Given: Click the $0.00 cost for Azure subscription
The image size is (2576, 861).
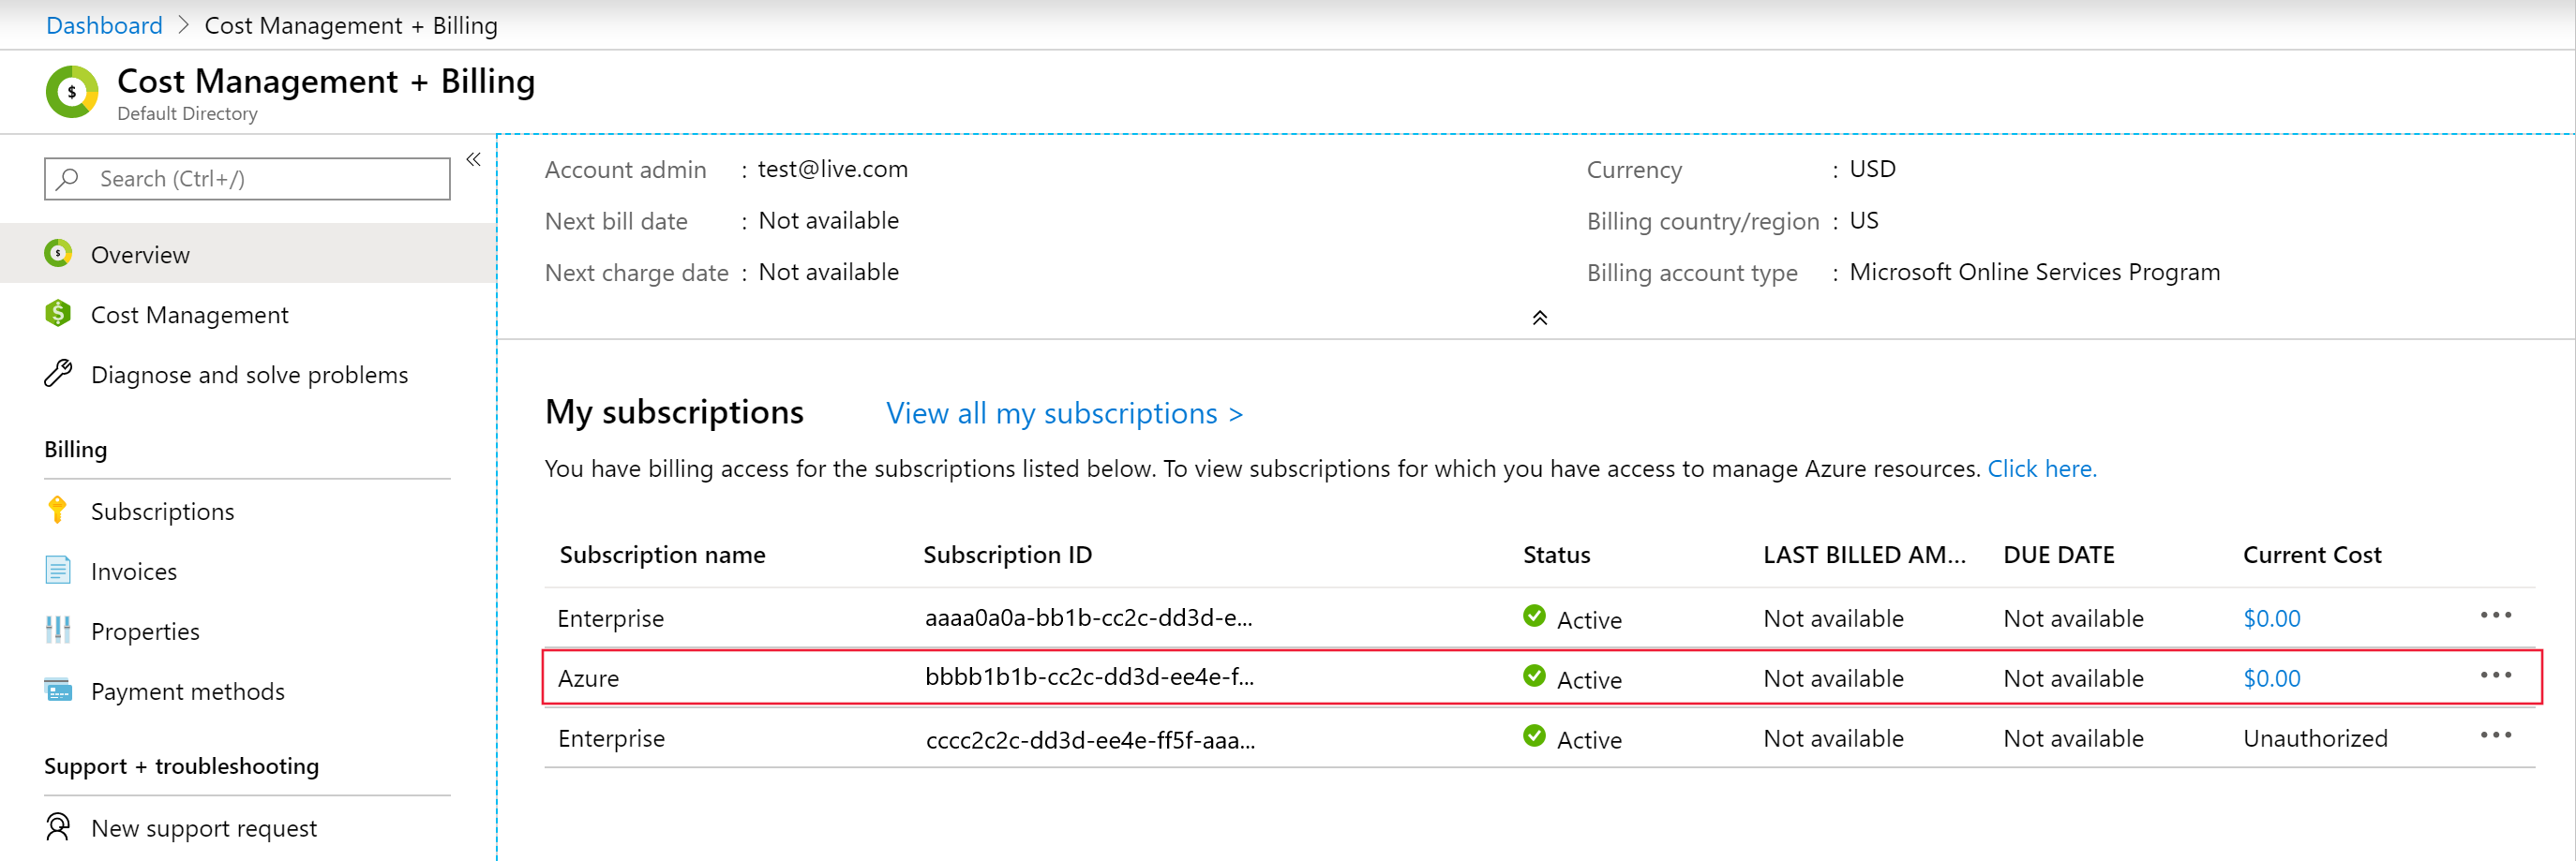Looking at the screenshot, I should click(x=2271, y=678).
